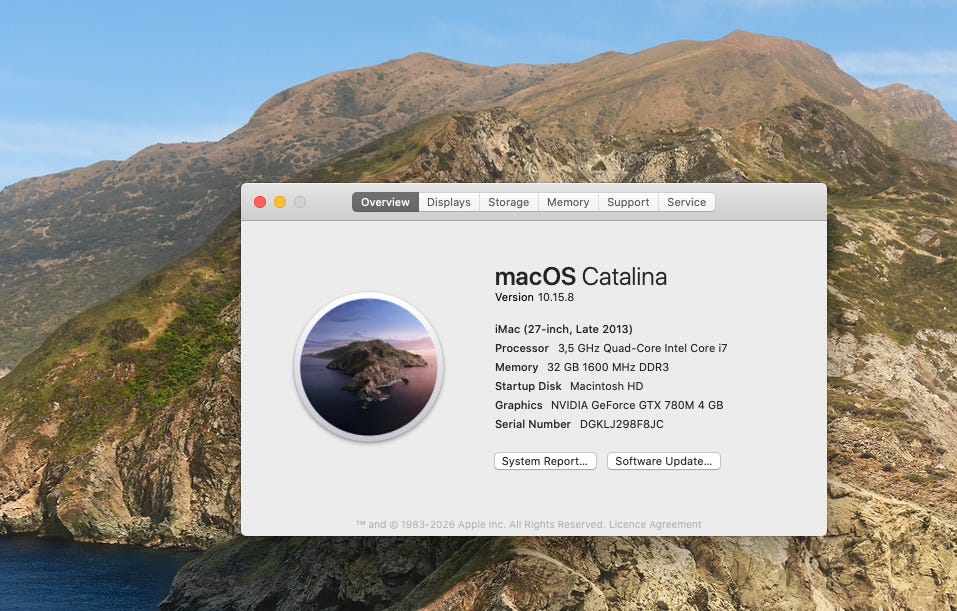Viewport: 957px width, 611px height.
Task: Close the About This Mac window
Action: 260,202
